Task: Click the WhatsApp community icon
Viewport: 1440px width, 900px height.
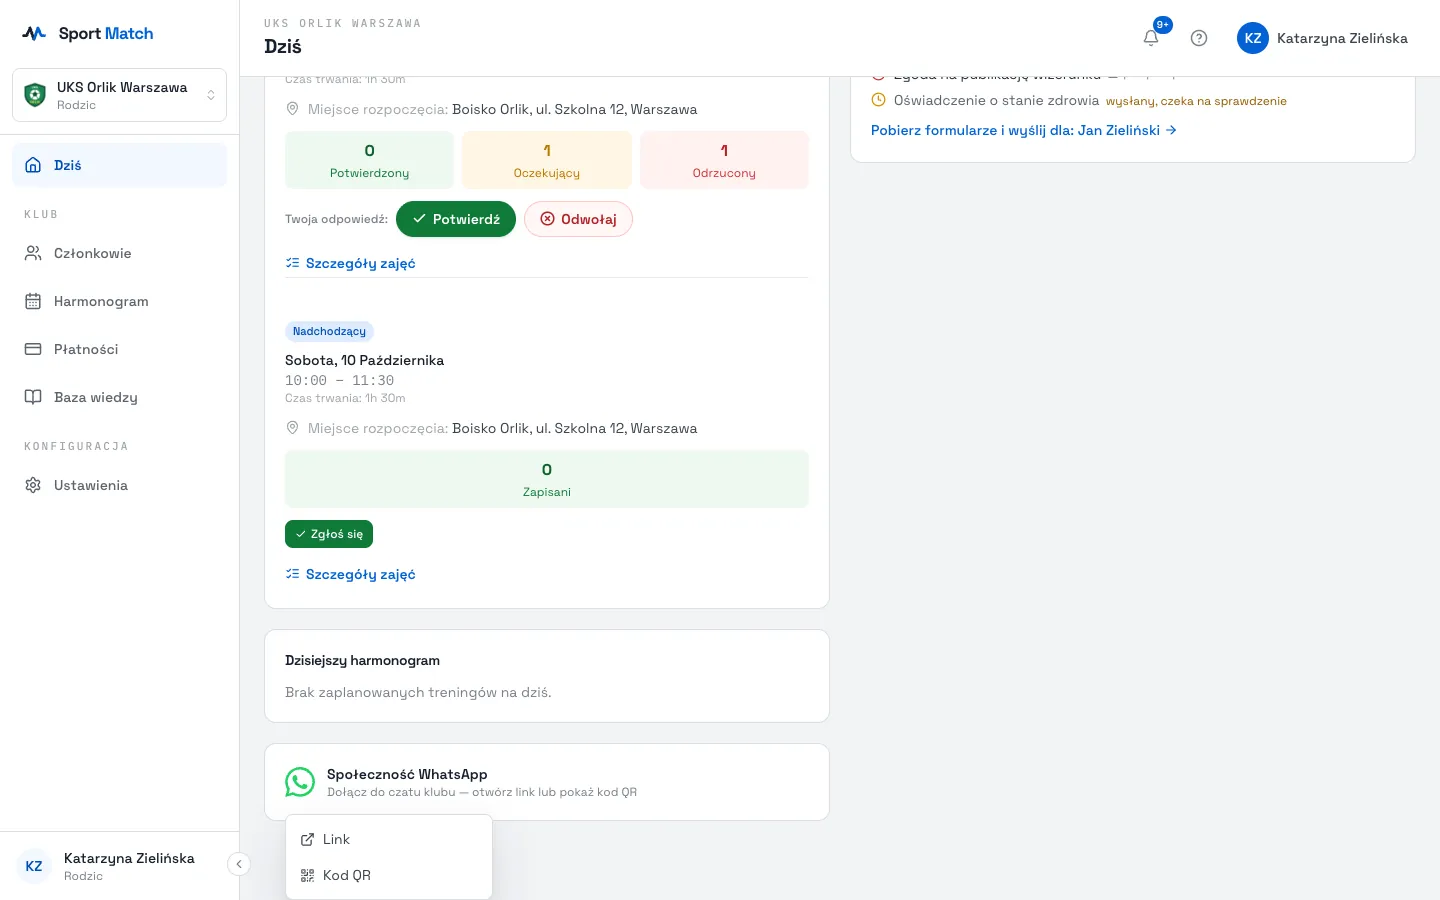Action: pyautogui.click(x=300, y=782)
